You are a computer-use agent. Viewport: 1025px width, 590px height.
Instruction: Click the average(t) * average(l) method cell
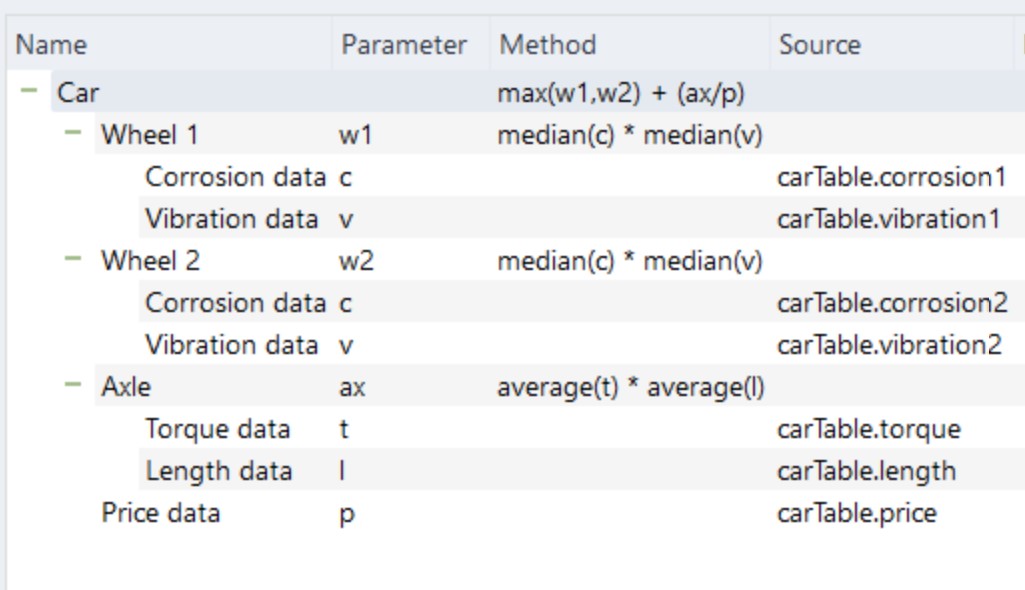(x=630, y=387)
